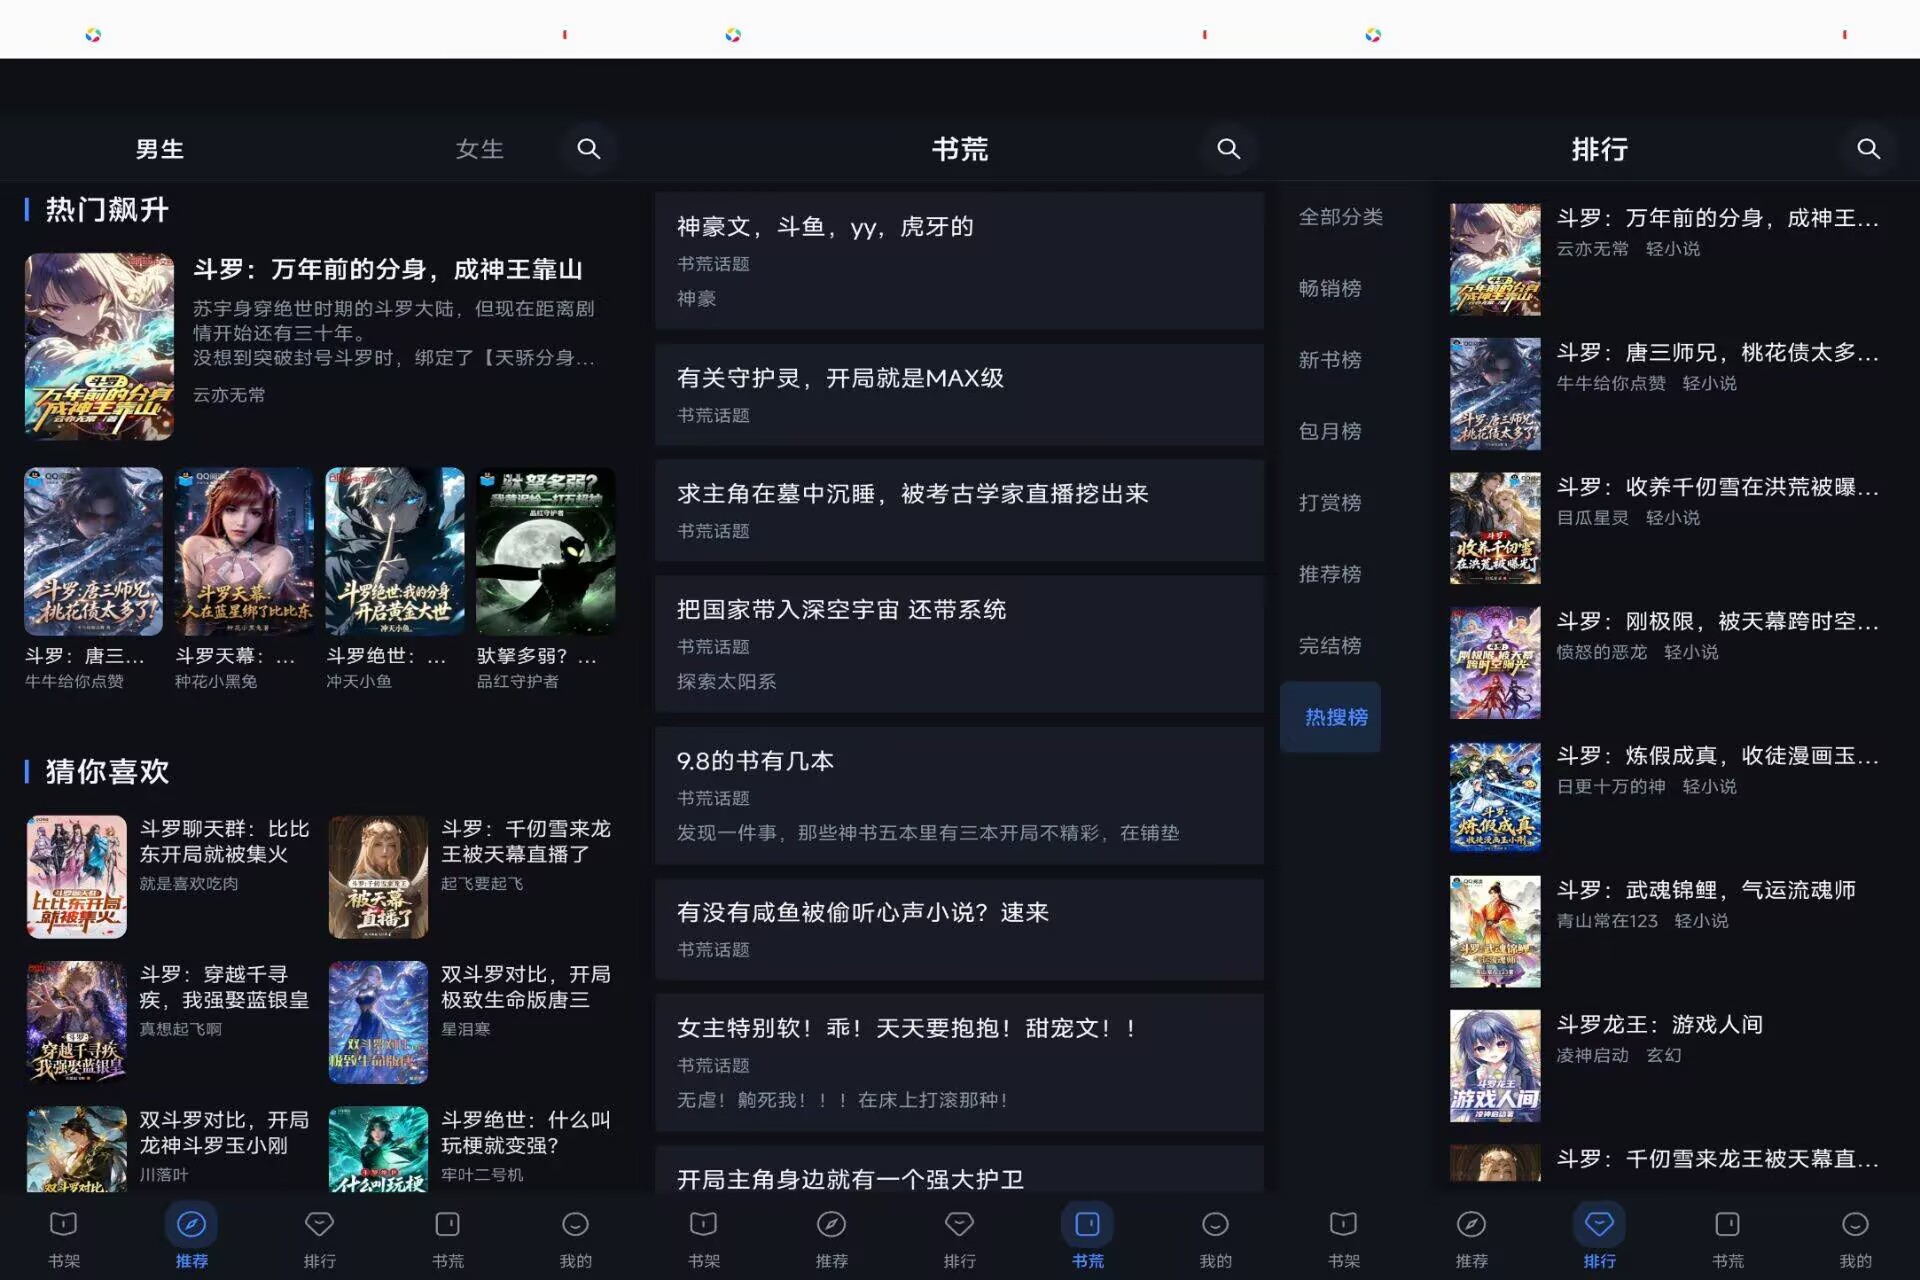Select 包月榜 in the sidebar

click(1330, 431)
